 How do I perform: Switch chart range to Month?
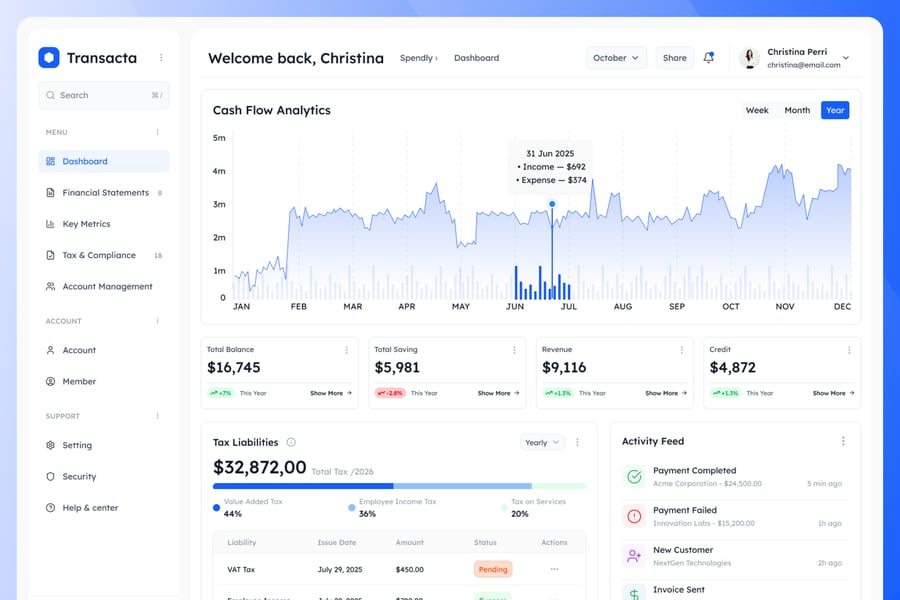[797, 110]
